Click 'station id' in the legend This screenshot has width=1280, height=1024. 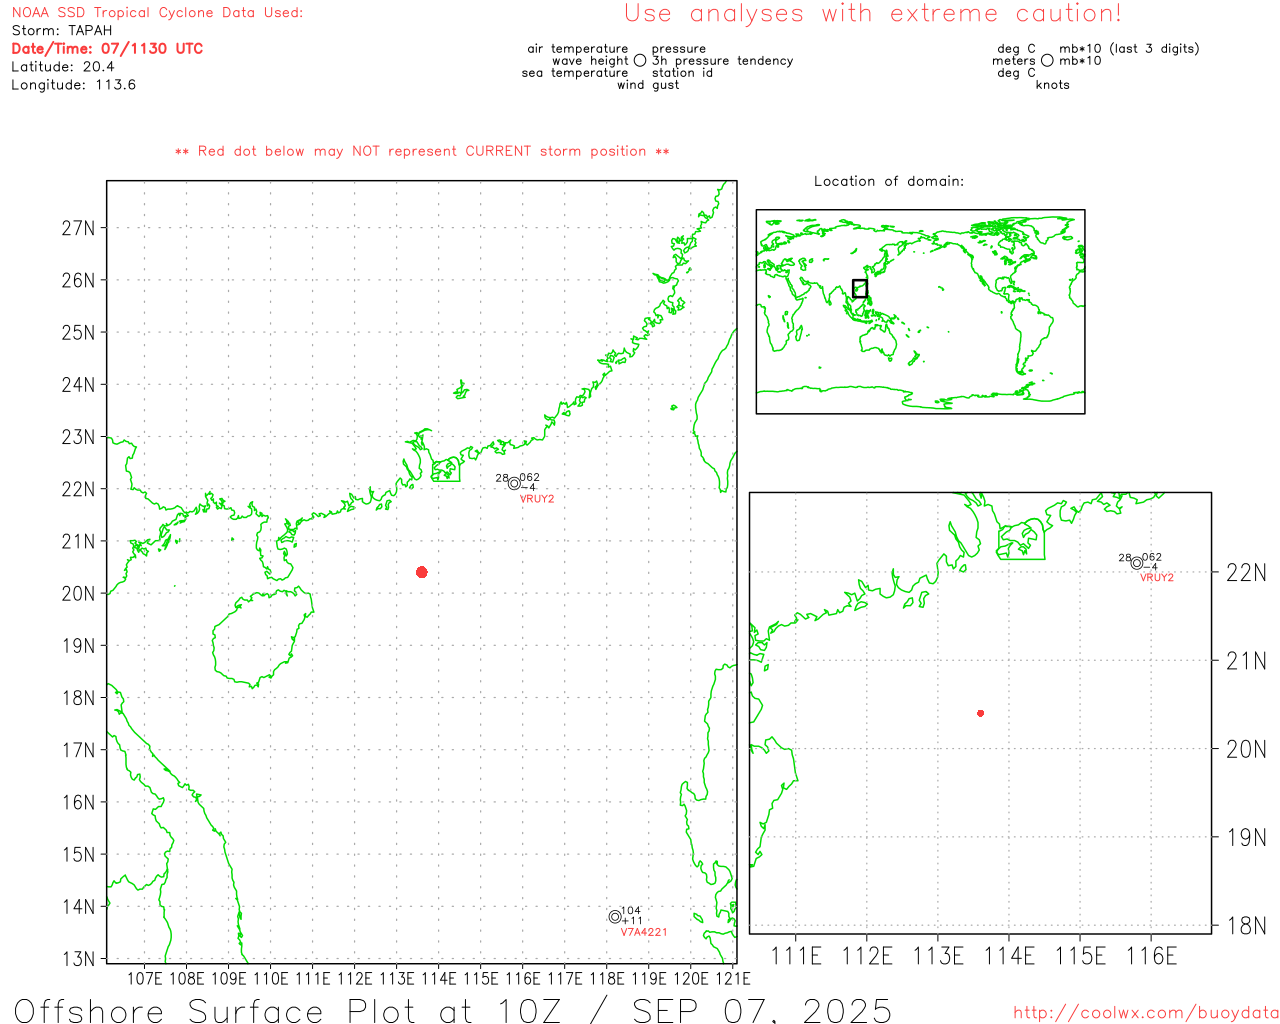point(683,73)
